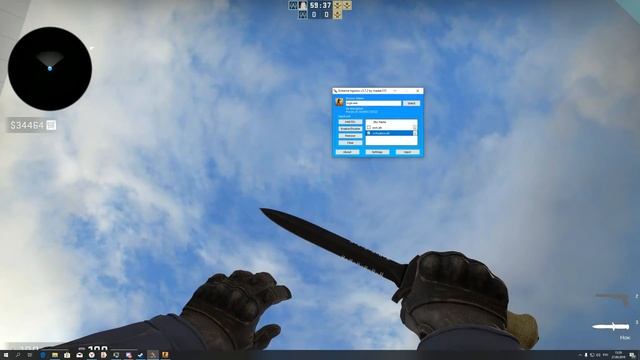Viewport: 640px width, 360px height.
Task: Click the Remove button in injector
Action: click(x=350, y=136)
